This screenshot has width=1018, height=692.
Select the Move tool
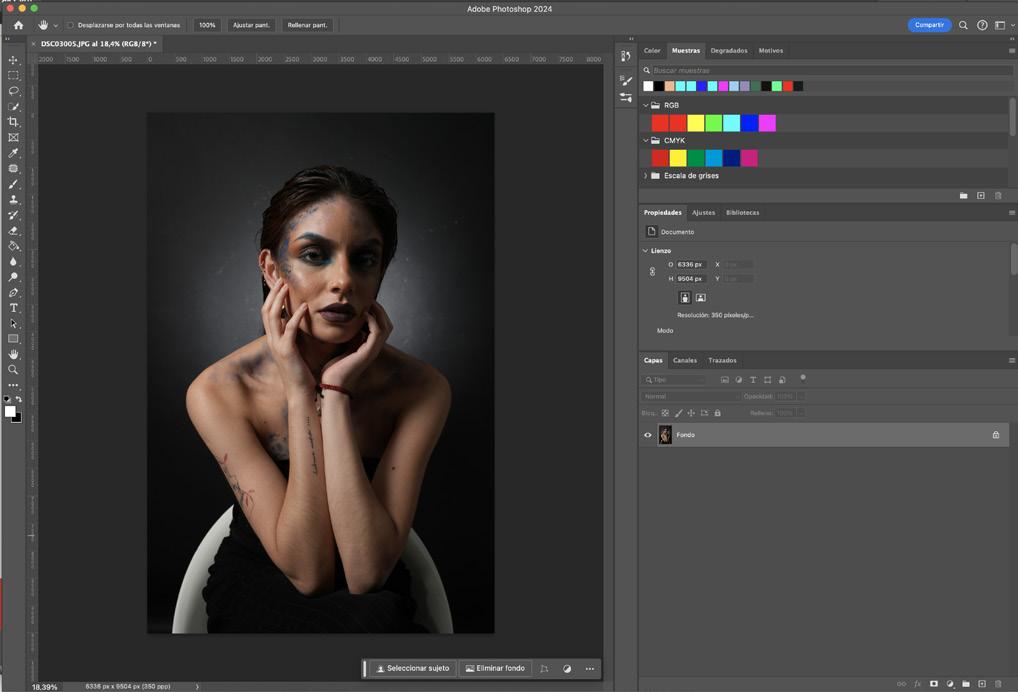(13, 60)
